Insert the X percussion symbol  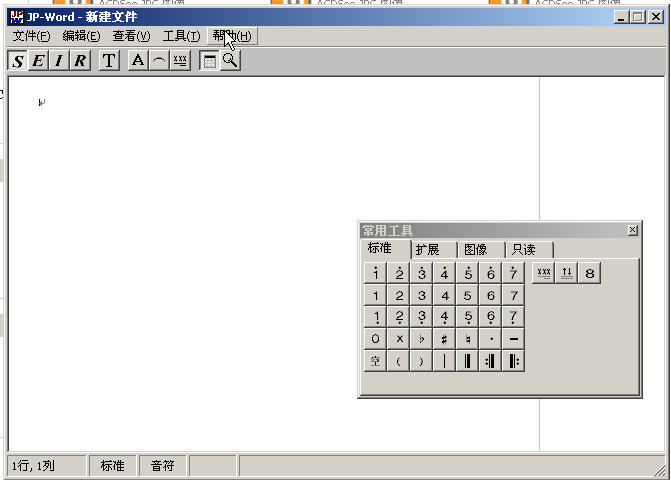398,339
